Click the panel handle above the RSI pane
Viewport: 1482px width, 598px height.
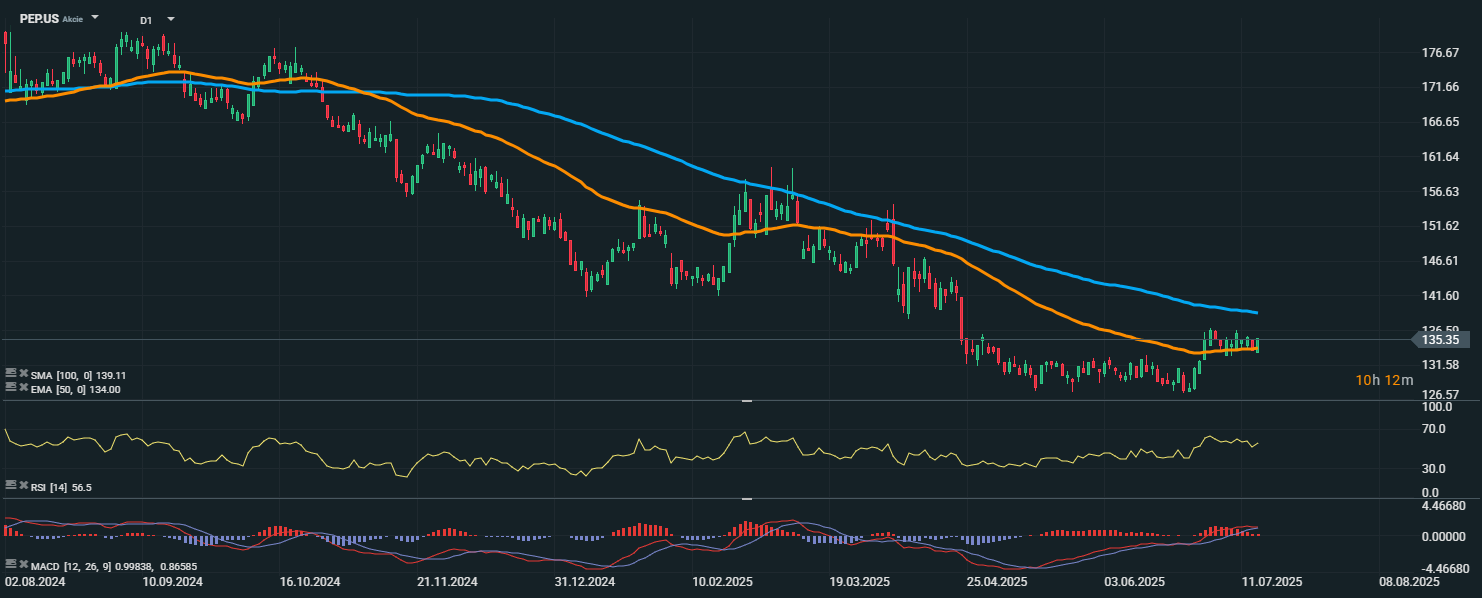(x=747, y=400)
